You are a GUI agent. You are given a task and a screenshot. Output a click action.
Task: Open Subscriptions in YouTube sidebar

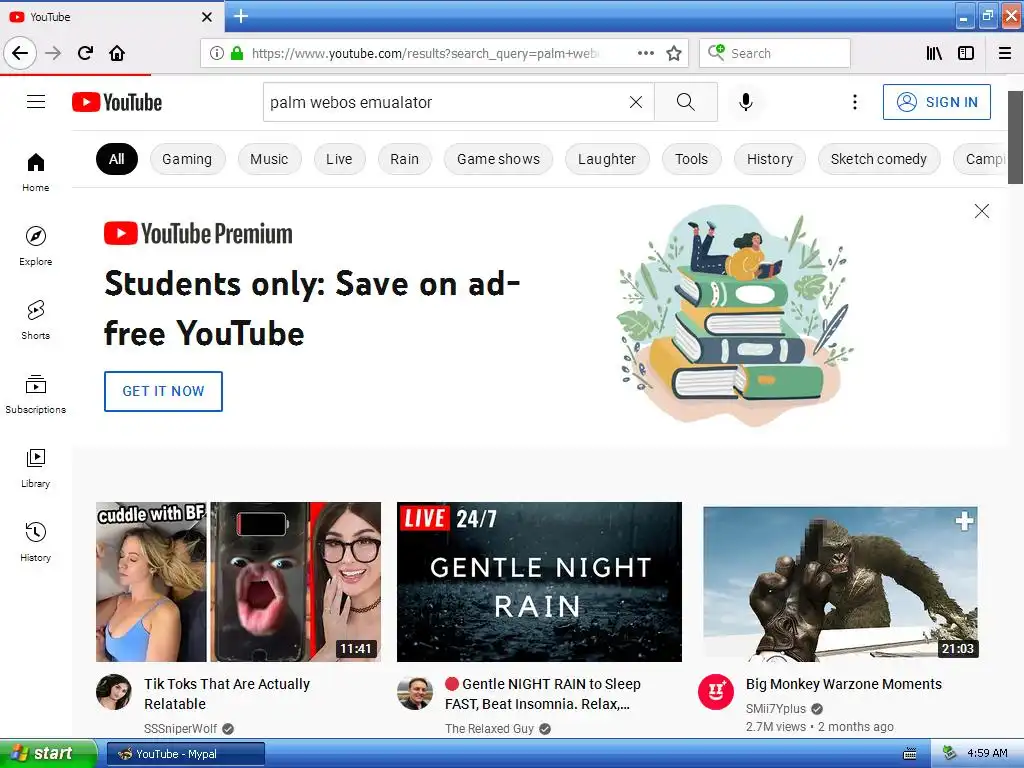point(36,394)
